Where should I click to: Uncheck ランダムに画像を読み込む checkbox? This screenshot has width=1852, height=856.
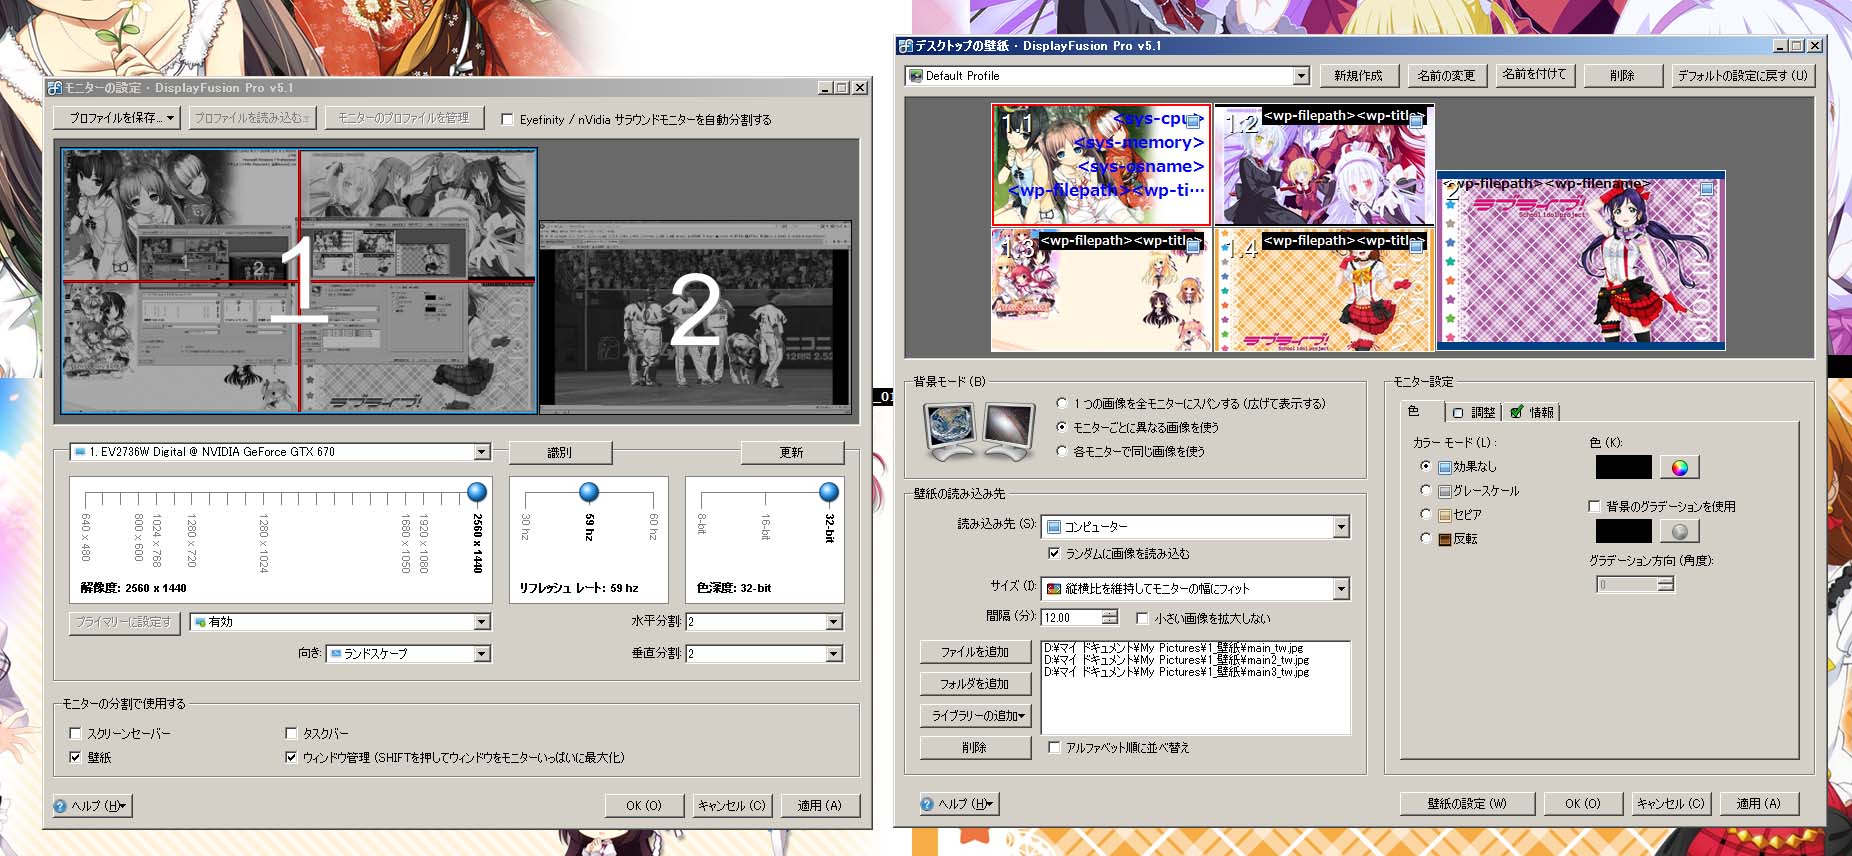(1053, 553)
